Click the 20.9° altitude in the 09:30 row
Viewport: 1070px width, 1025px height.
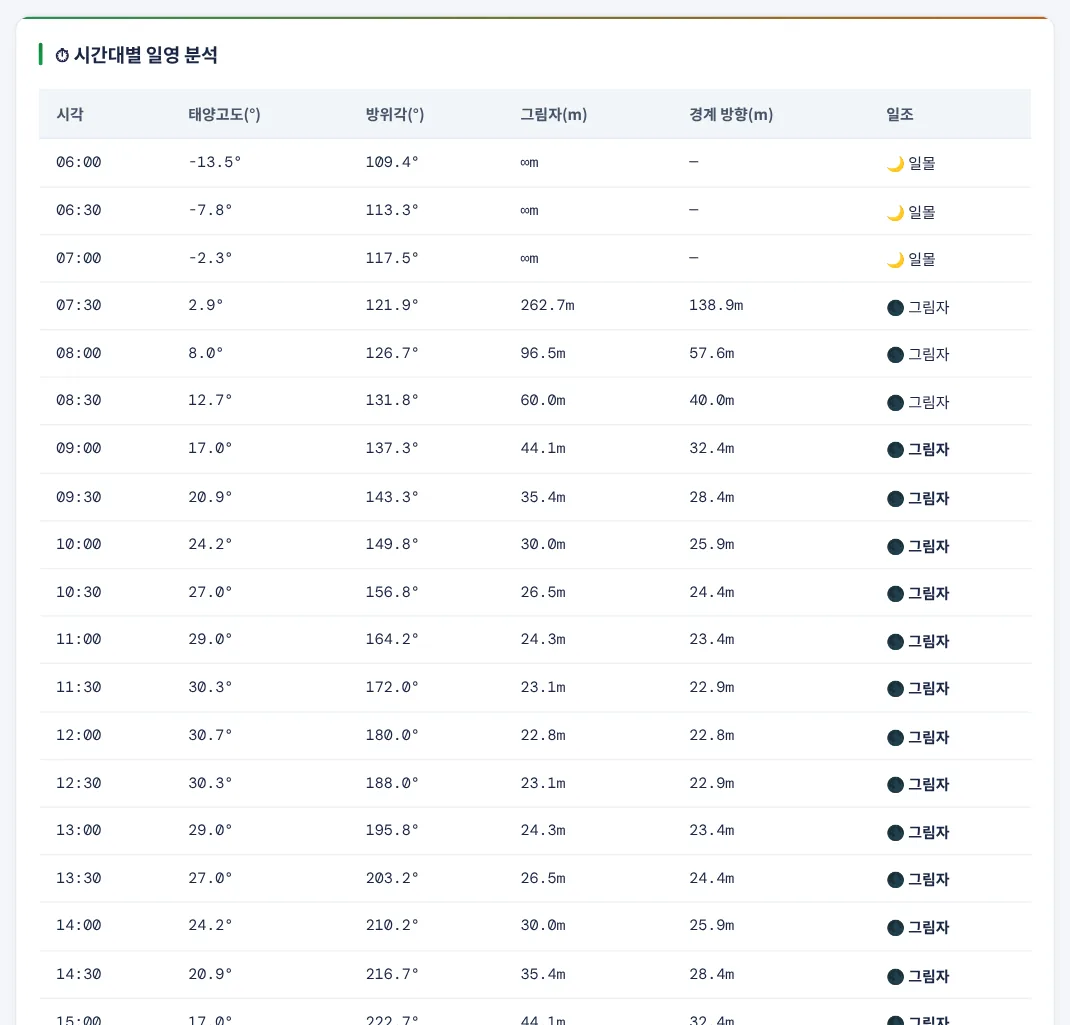tap(210, 497)
